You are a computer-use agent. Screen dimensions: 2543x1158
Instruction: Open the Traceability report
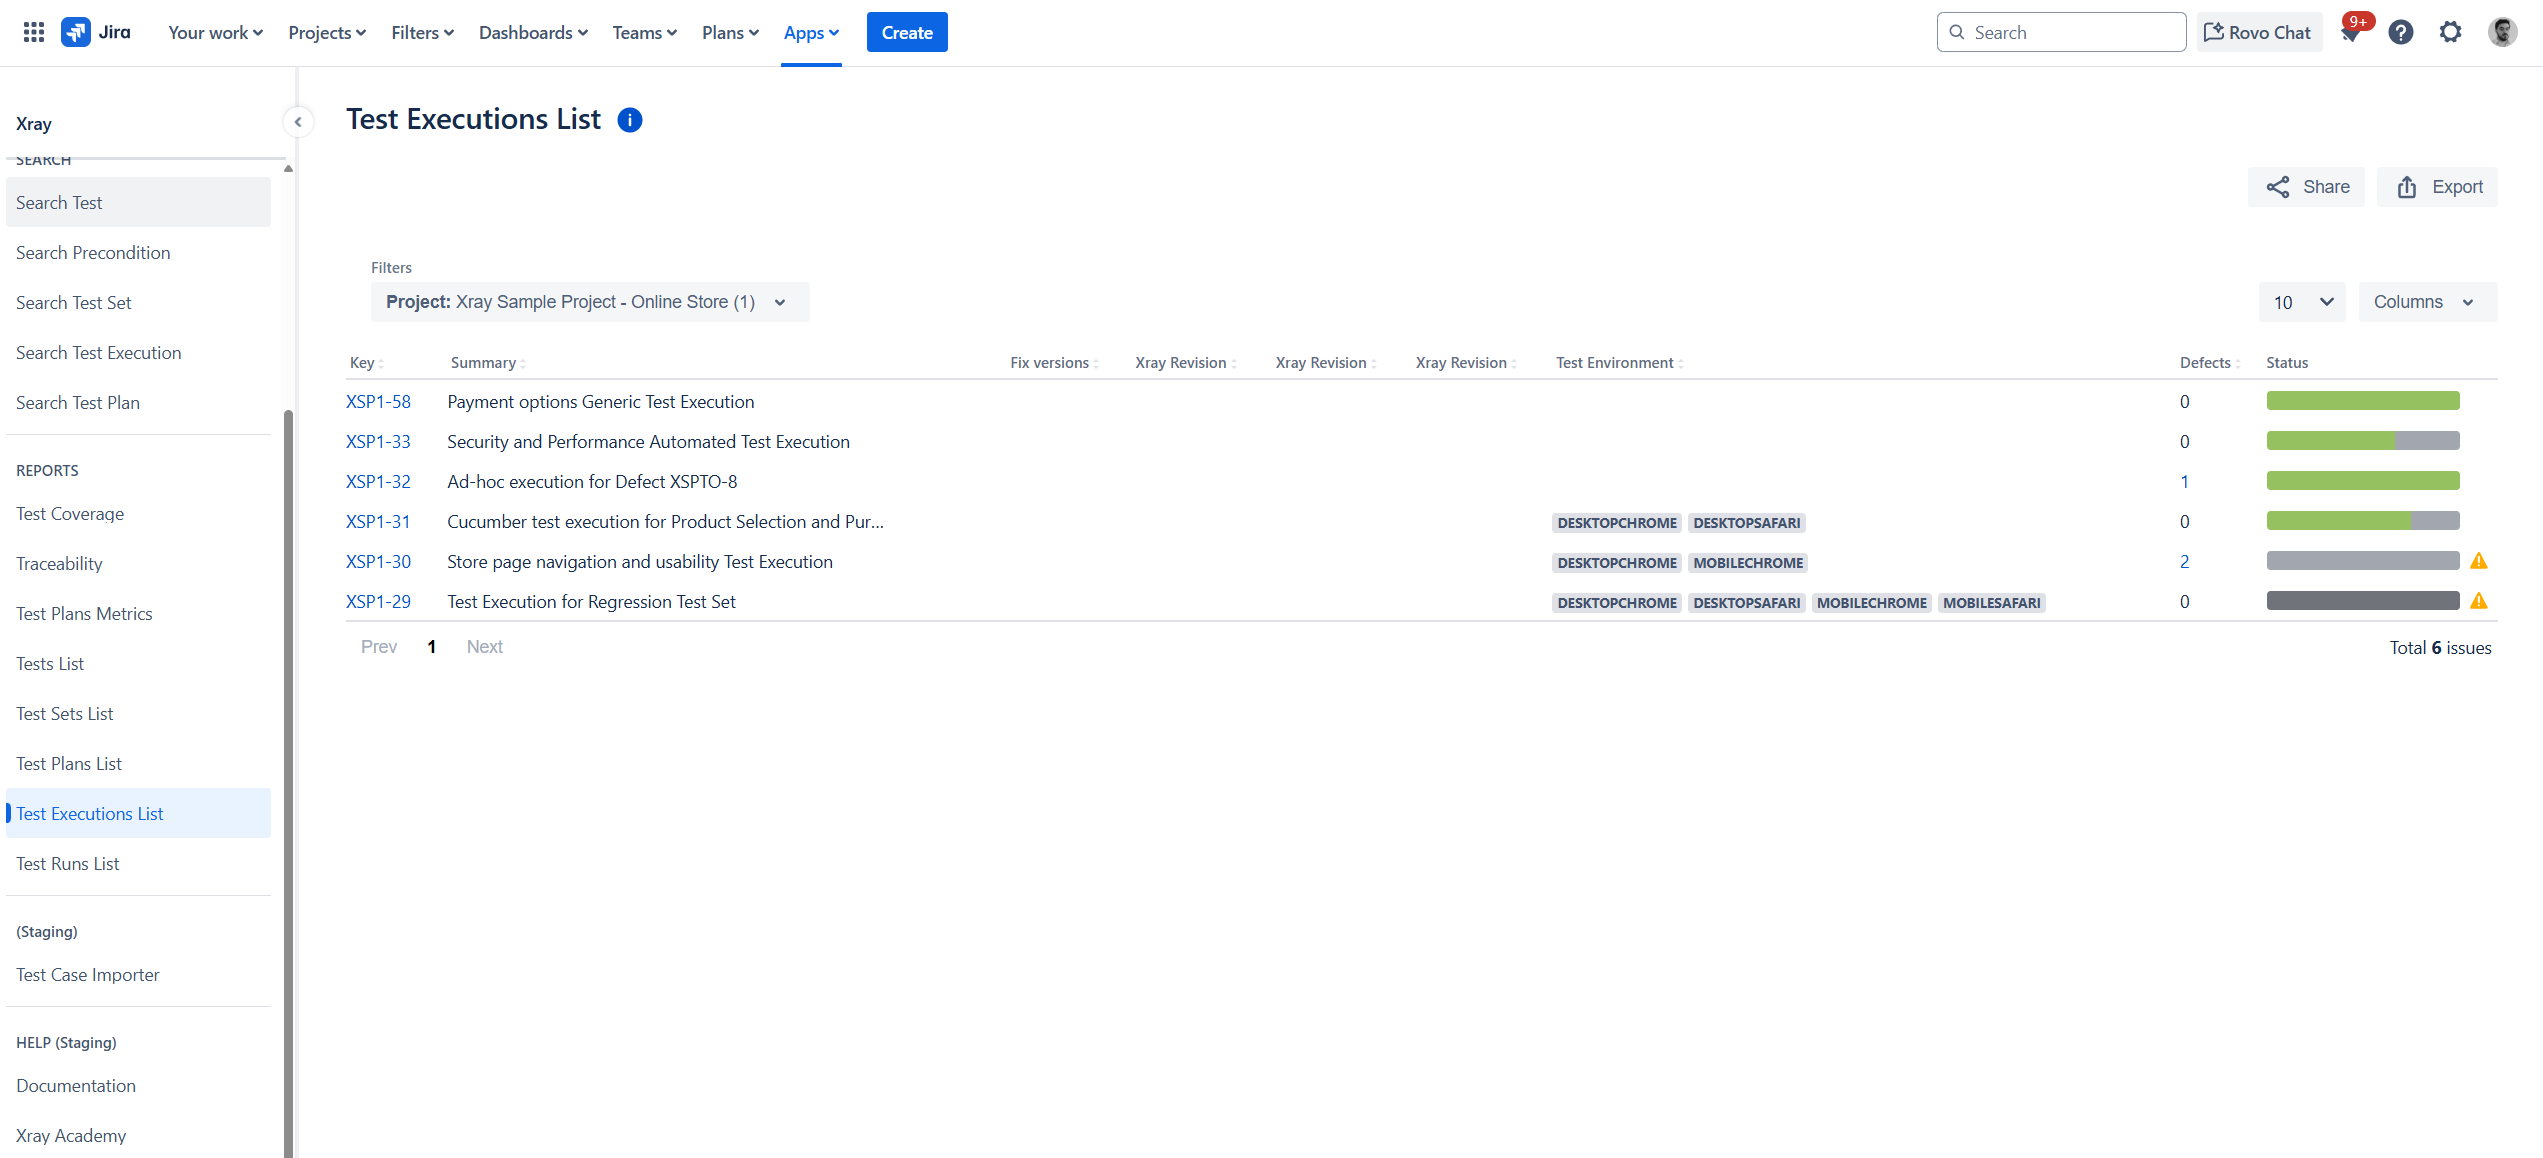(x=138, y=563)
